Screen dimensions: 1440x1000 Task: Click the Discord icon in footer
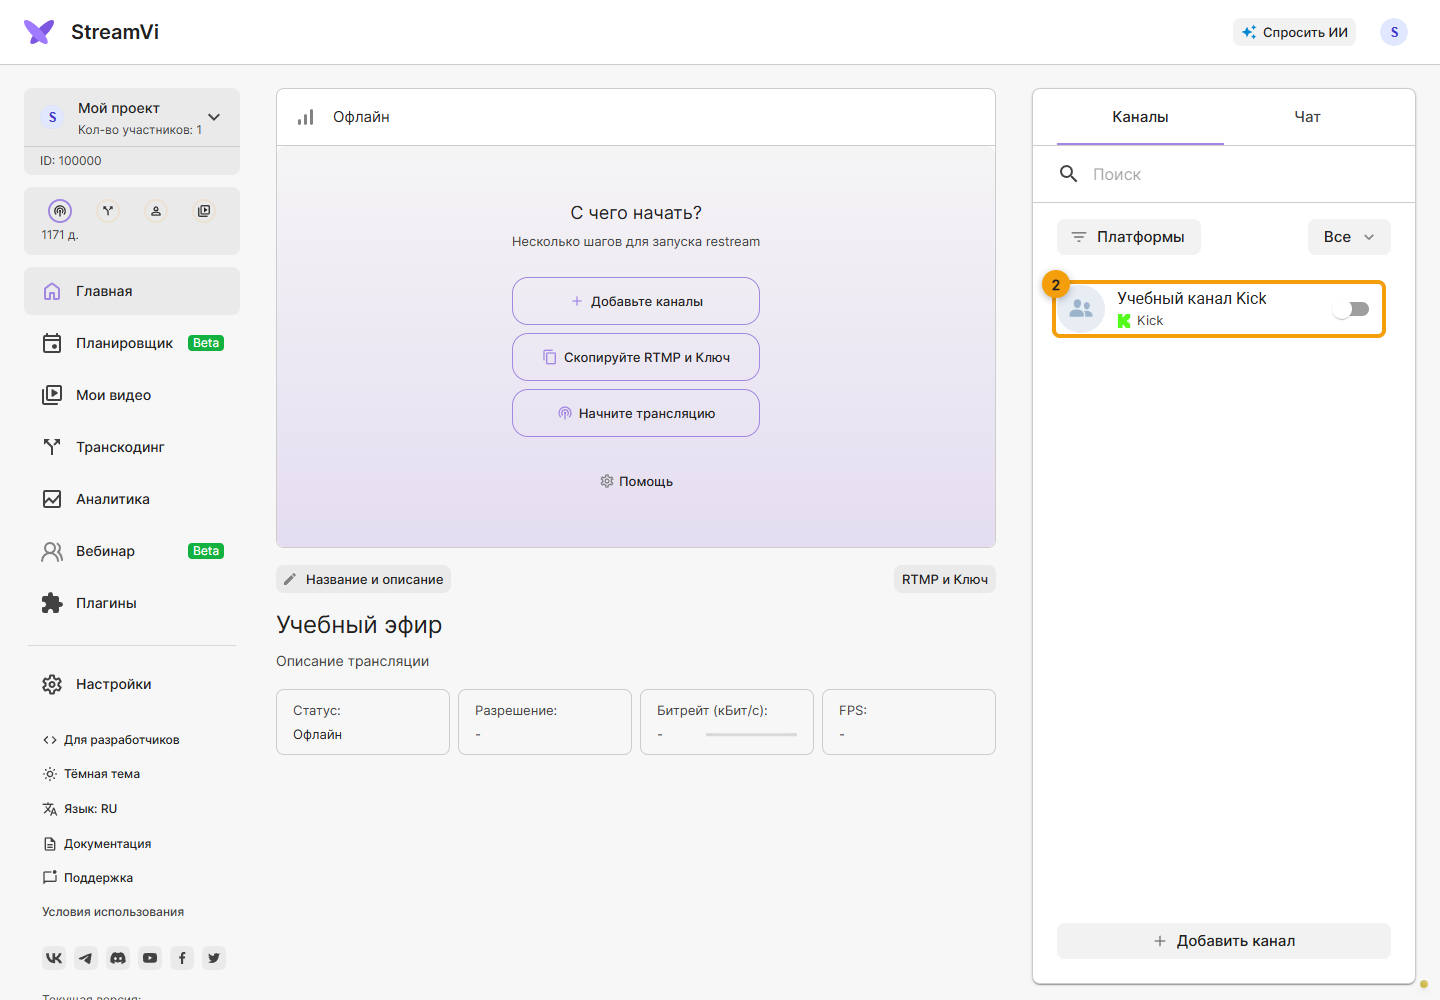[x=118, y=958]
